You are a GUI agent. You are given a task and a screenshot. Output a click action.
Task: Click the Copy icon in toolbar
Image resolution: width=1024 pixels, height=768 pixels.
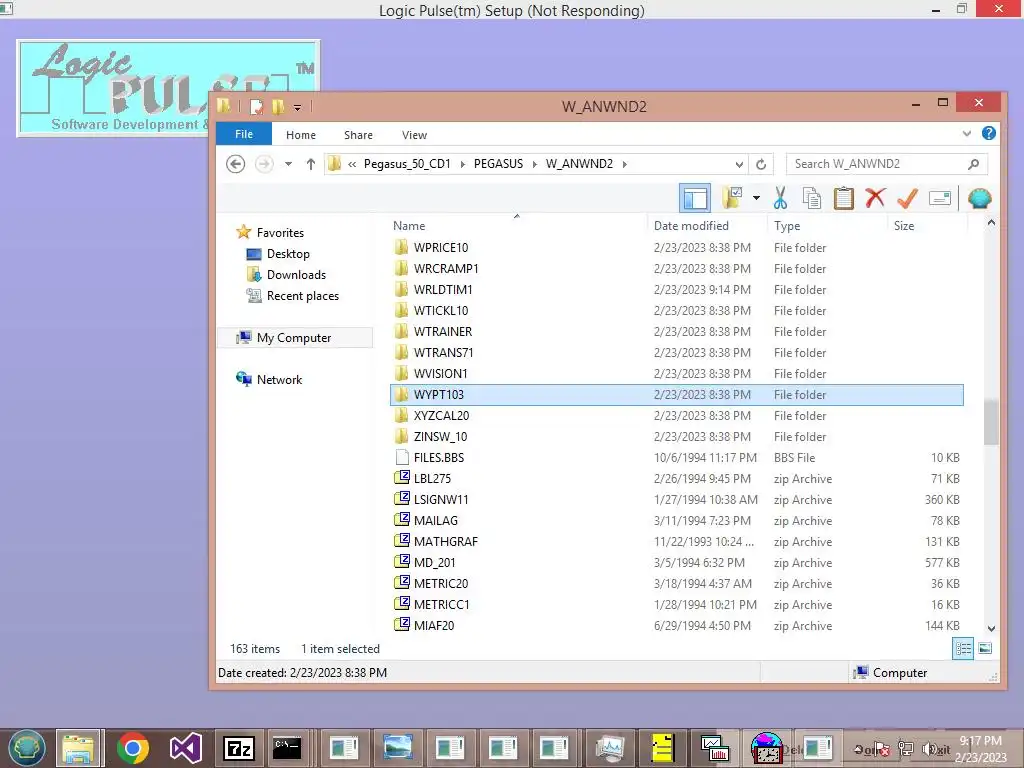812,198
